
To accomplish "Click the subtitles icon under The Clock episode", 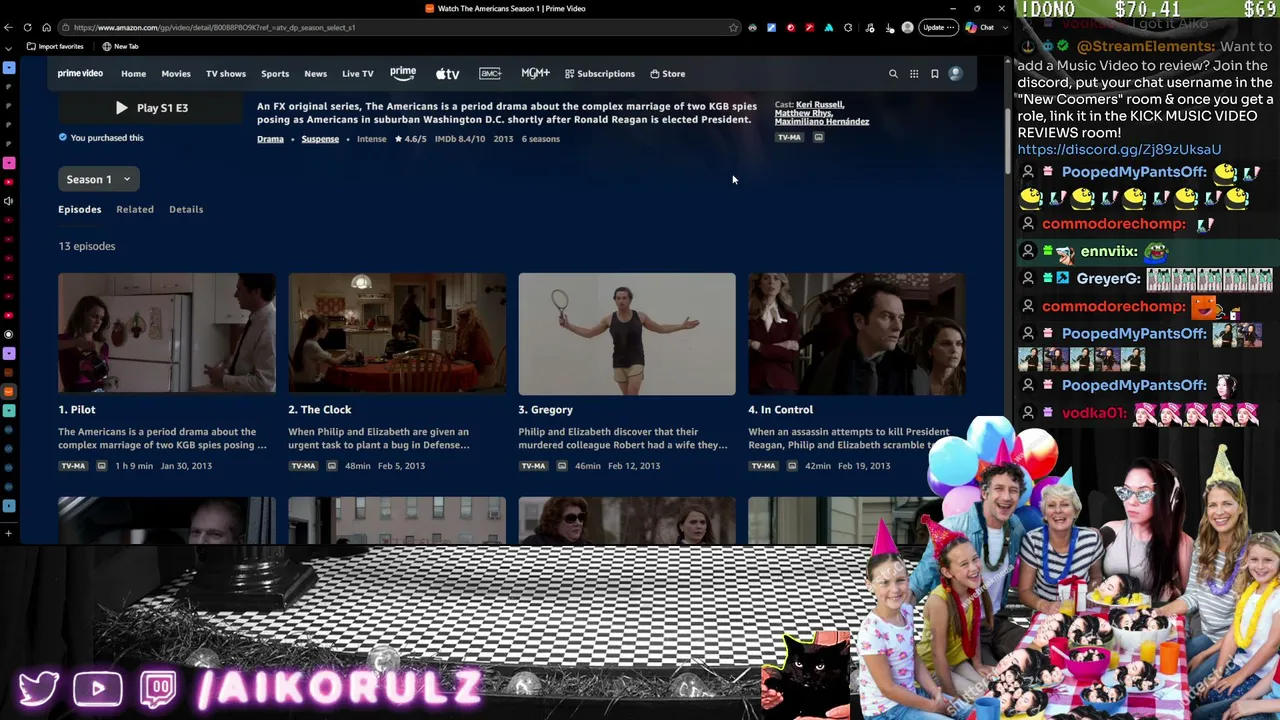I will tap(331, 466).
